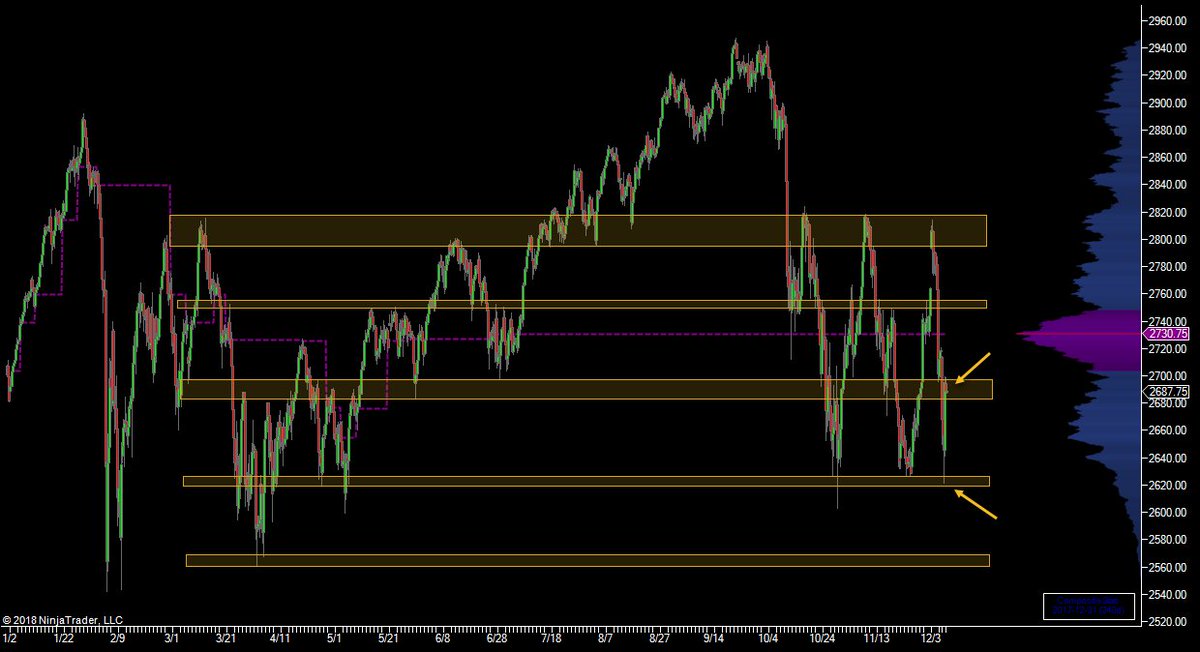Select the lower yellow arrow annotation near 2610

coord(975,505)
